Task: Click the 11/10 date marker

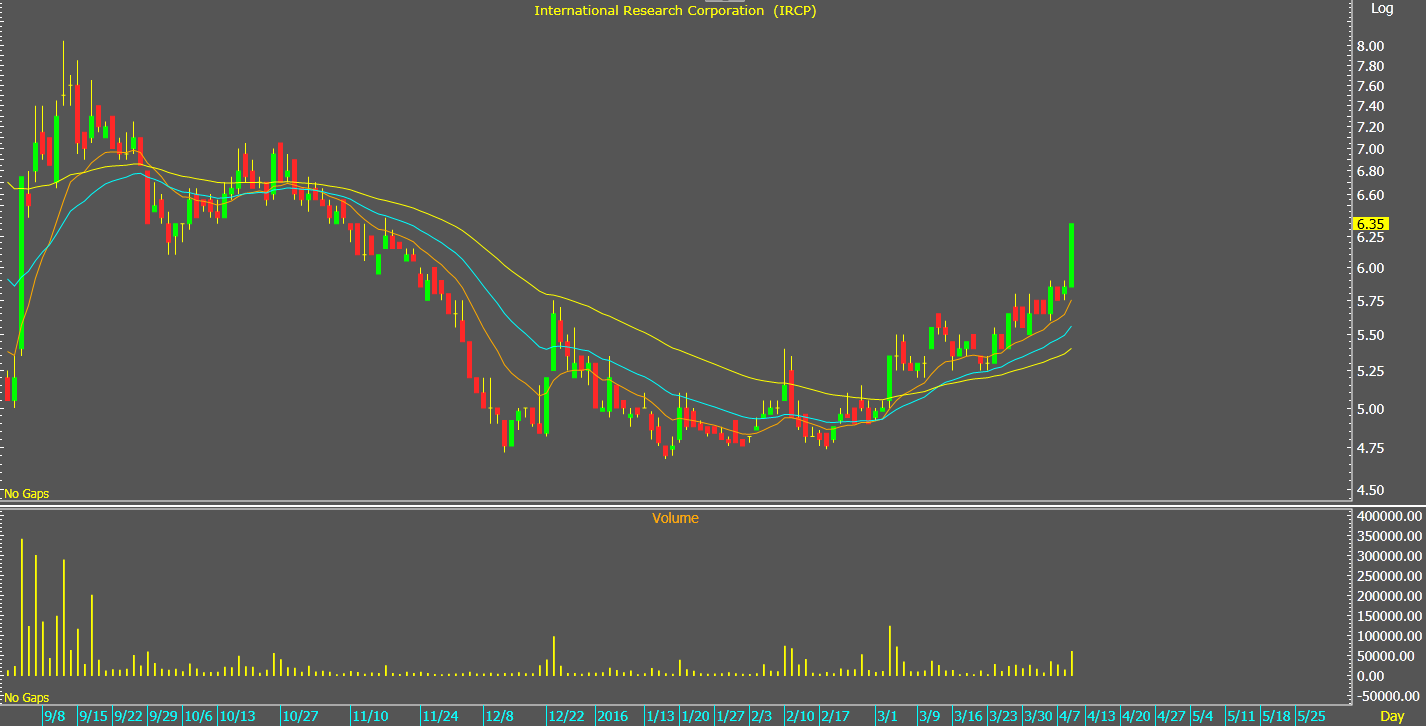Action: [x=370, y=716]
